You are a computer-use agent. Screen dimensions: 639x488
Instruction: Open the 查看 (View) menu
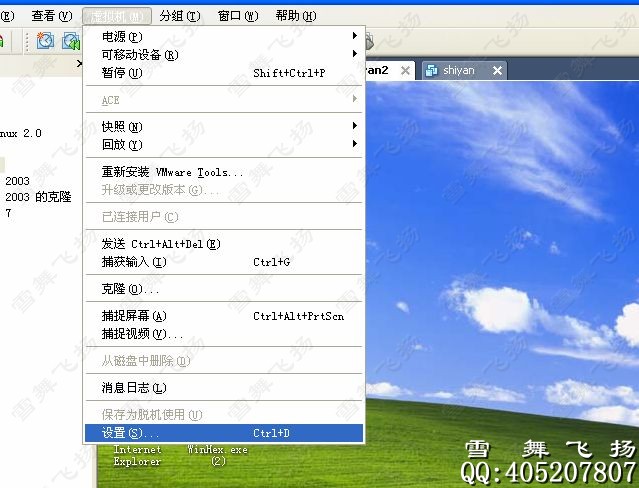tap(52, 15)
